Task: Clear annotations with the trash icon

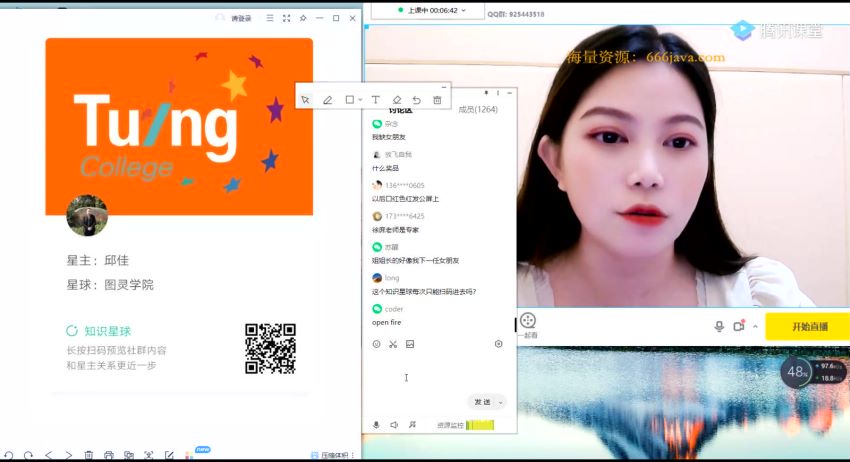Action: pyautogui.click(x=437, y=100)
